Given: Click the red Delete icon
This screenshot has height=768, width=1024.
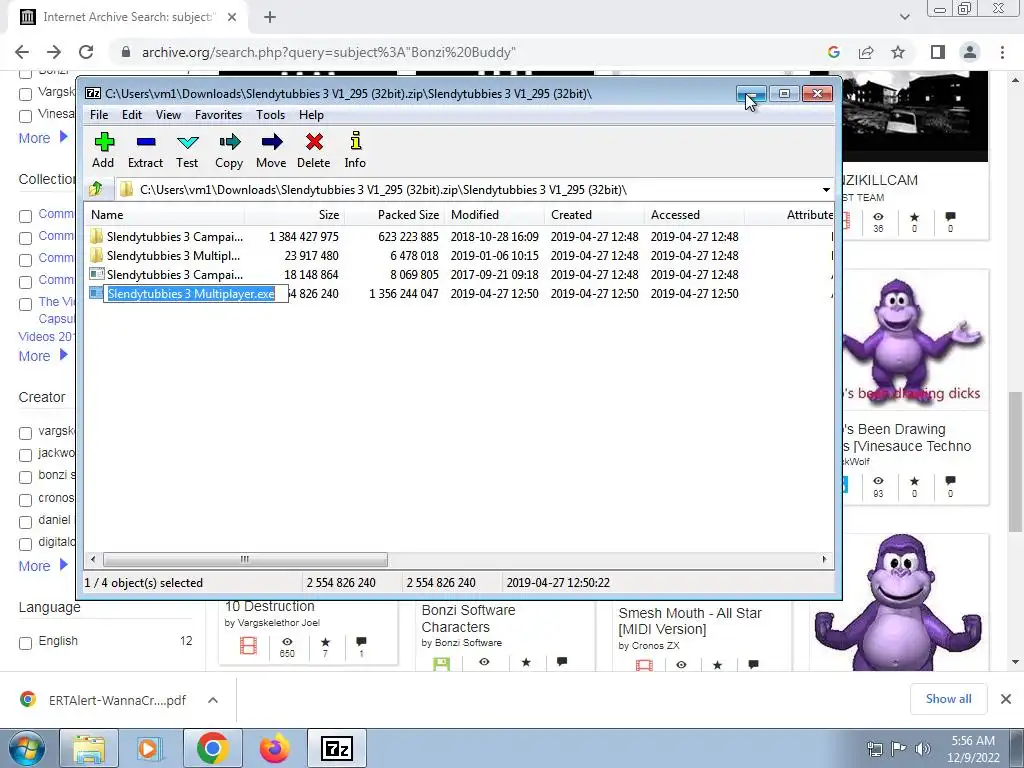Looking at the screenshot, I should tap(313, 151).
